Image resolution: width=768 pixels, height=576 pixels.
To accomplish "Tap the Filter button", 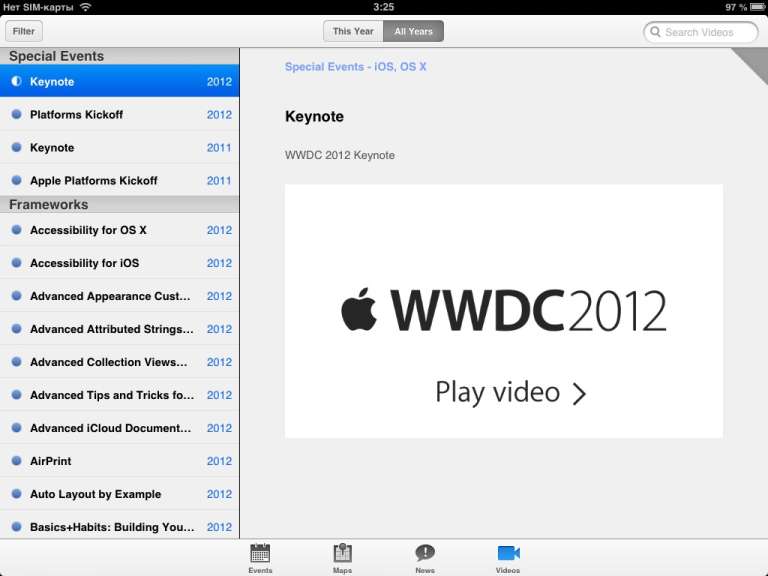I will tap(24, 31).
